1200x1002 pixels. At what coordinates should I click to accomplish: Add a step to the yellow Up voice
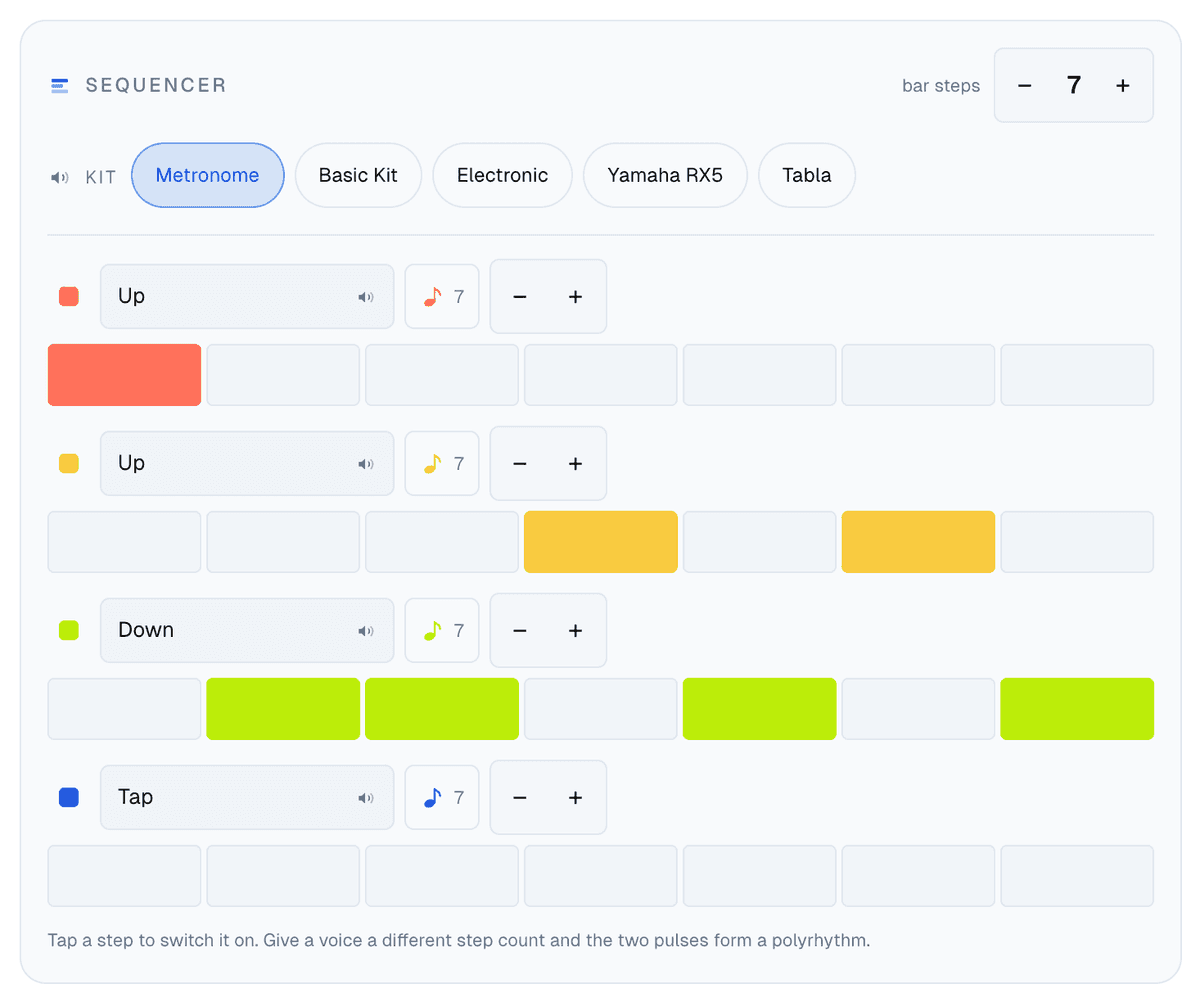[575, 463]
